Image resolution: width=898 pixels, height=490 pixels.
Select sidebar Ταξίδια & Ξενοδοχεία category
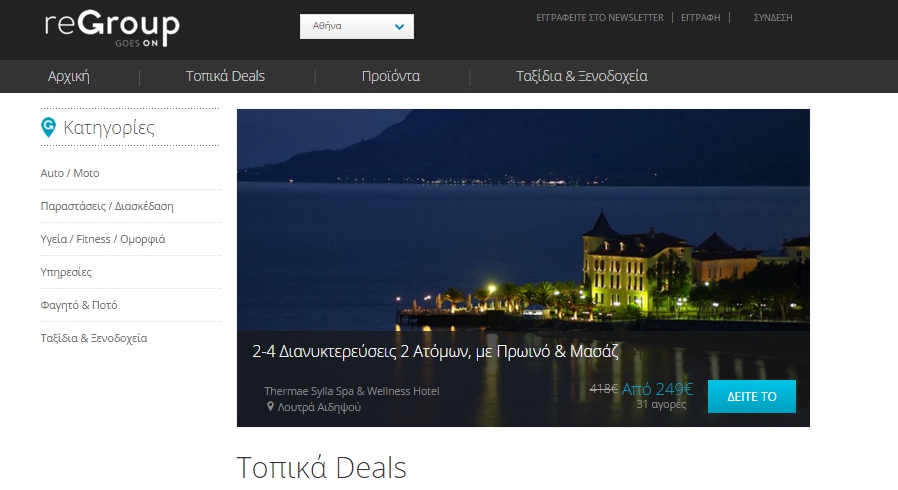[93, 338]
